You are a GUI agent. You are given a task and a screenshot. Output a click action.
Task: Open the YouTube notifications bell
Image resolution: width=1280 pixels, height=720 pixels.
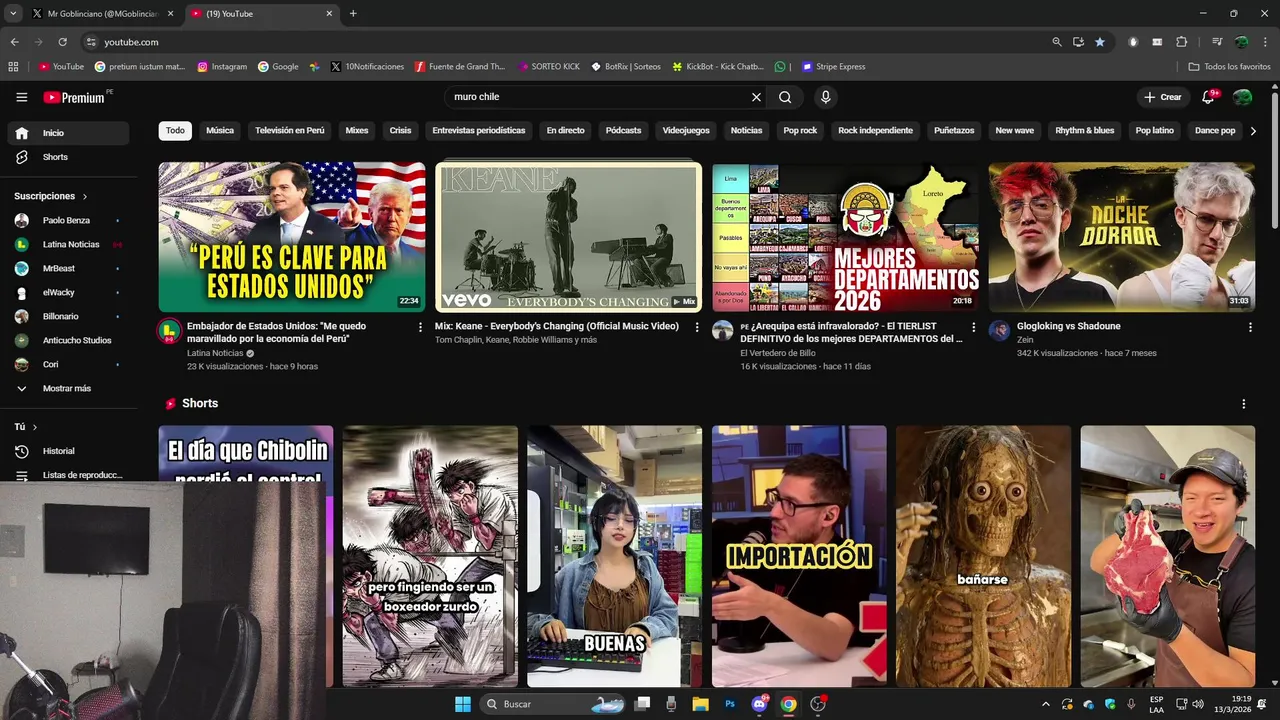click(x=1208, y=97)
